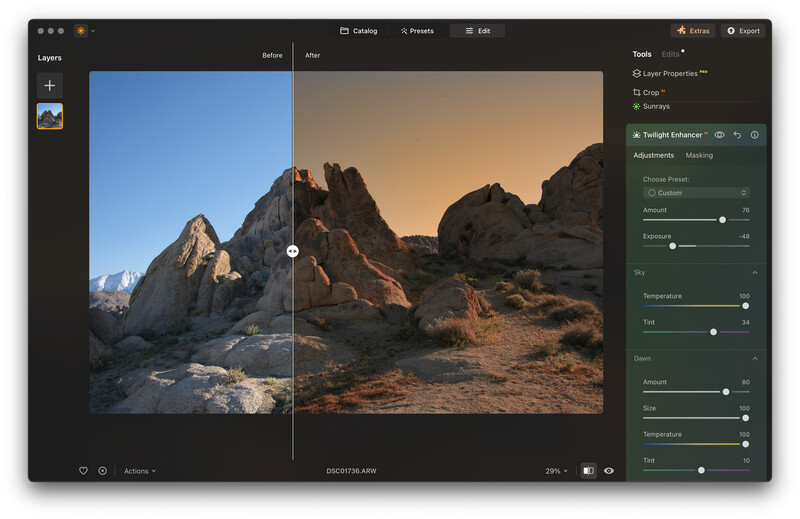Image resolution: width=800 pixels, height=519 pixels.
Task: Click the Sky Tint slider
Action: (696, 332)
